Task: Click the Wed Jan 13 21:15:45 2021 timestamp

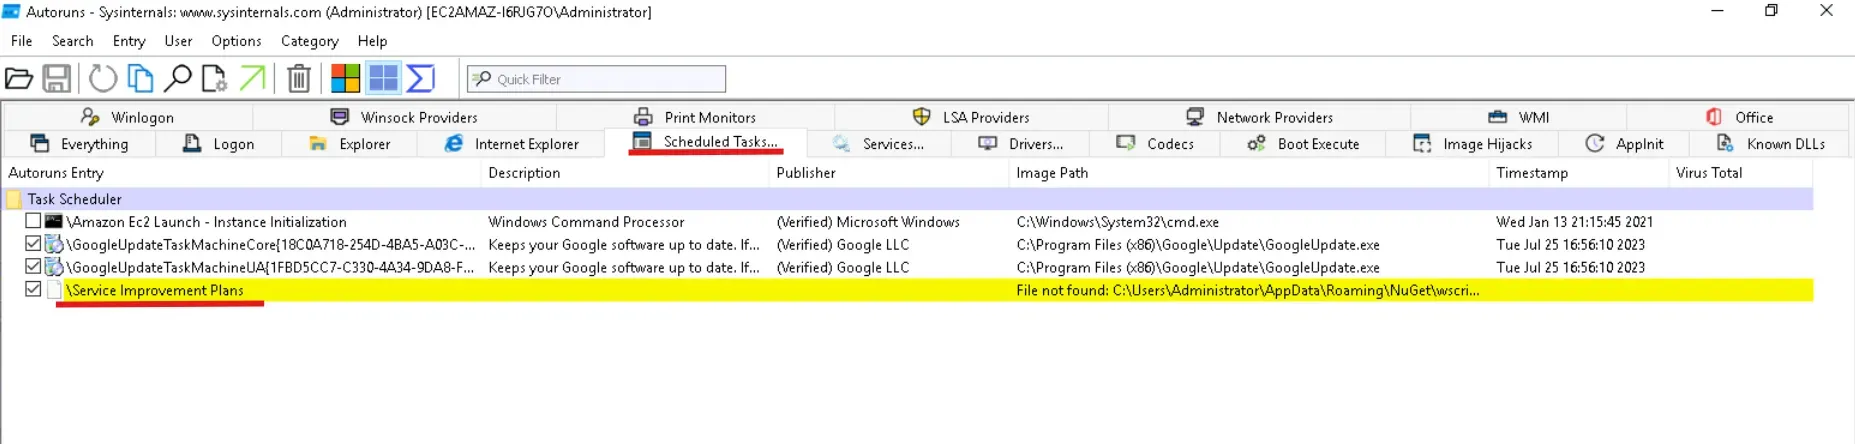Action: 1574,222
